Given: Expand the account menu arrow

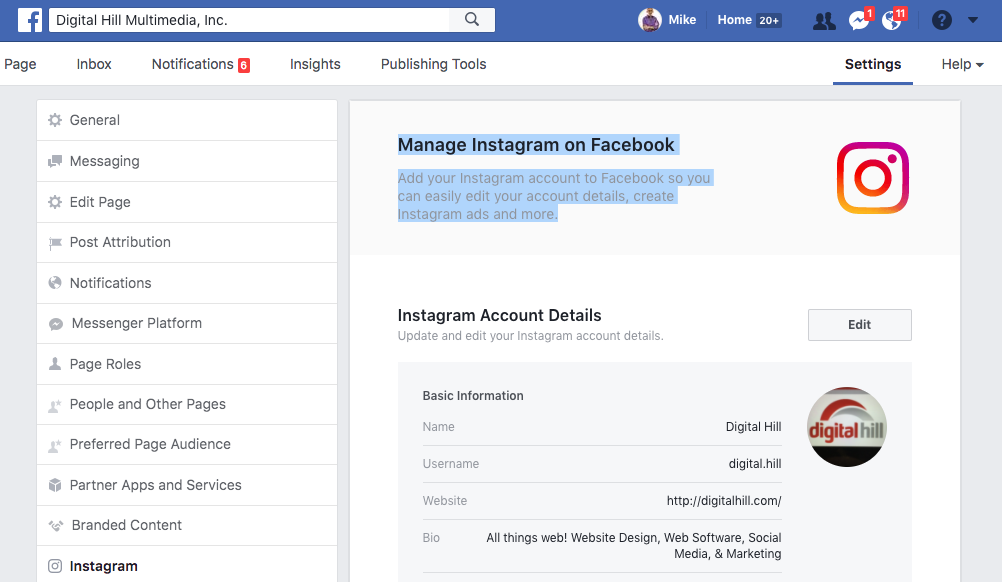Looking at the screenshot, I should [973, 21].
